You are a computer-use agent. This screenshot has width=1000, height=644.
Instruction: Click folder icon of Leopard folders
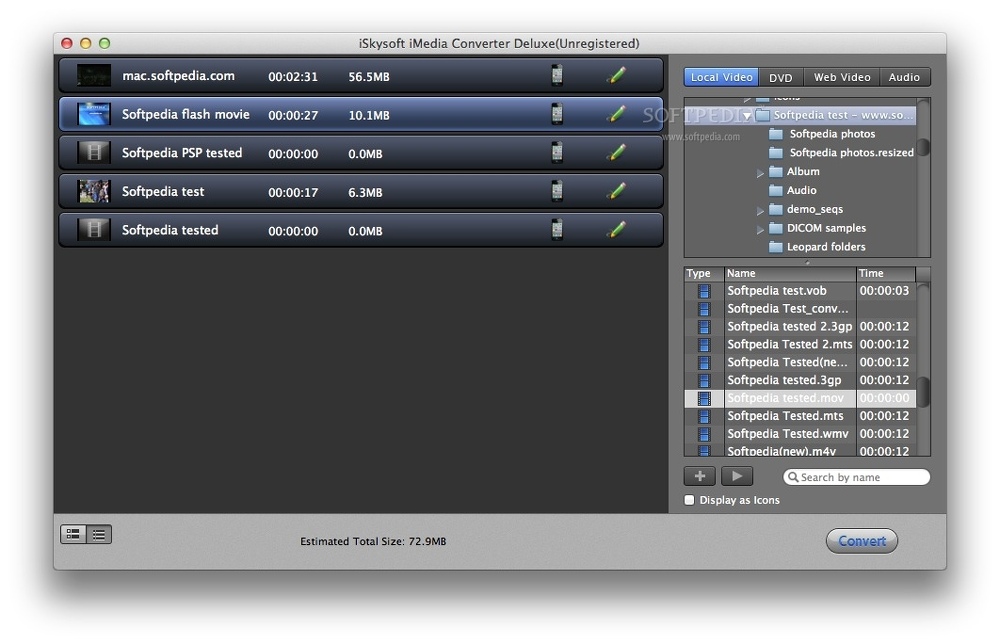[x=776, y=247]
